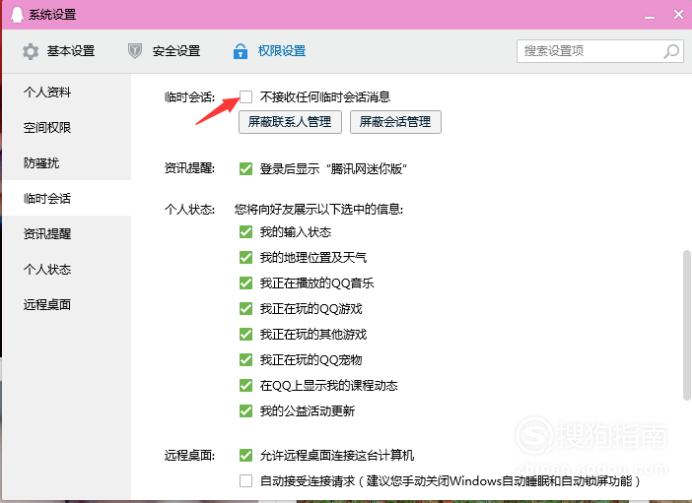
Task: Uncheck 登录后显示"腾讯网迷你版"
Action: (x=246, y=169)
